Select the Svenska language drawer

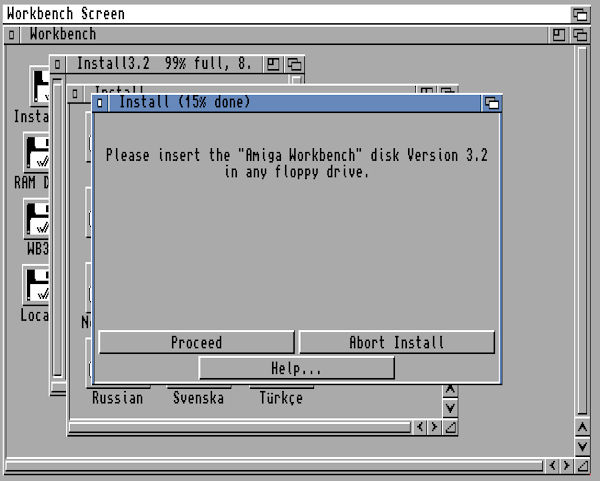(x=197, y=397)
